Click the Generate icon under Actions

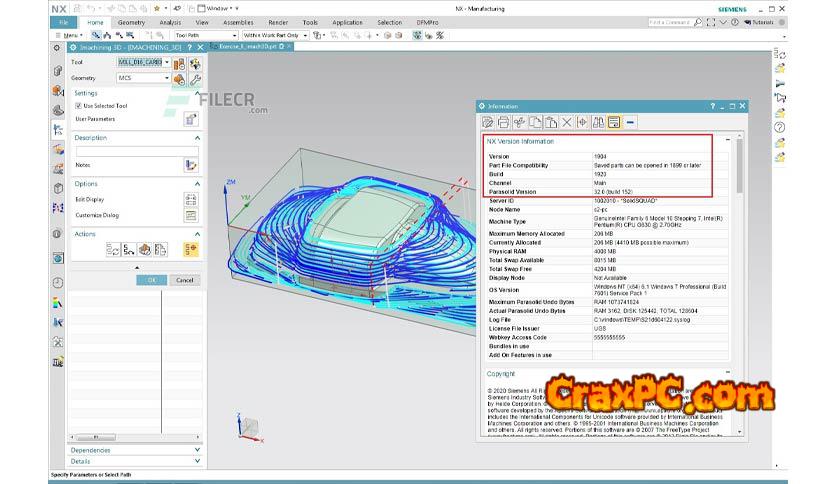pos(113,250)
